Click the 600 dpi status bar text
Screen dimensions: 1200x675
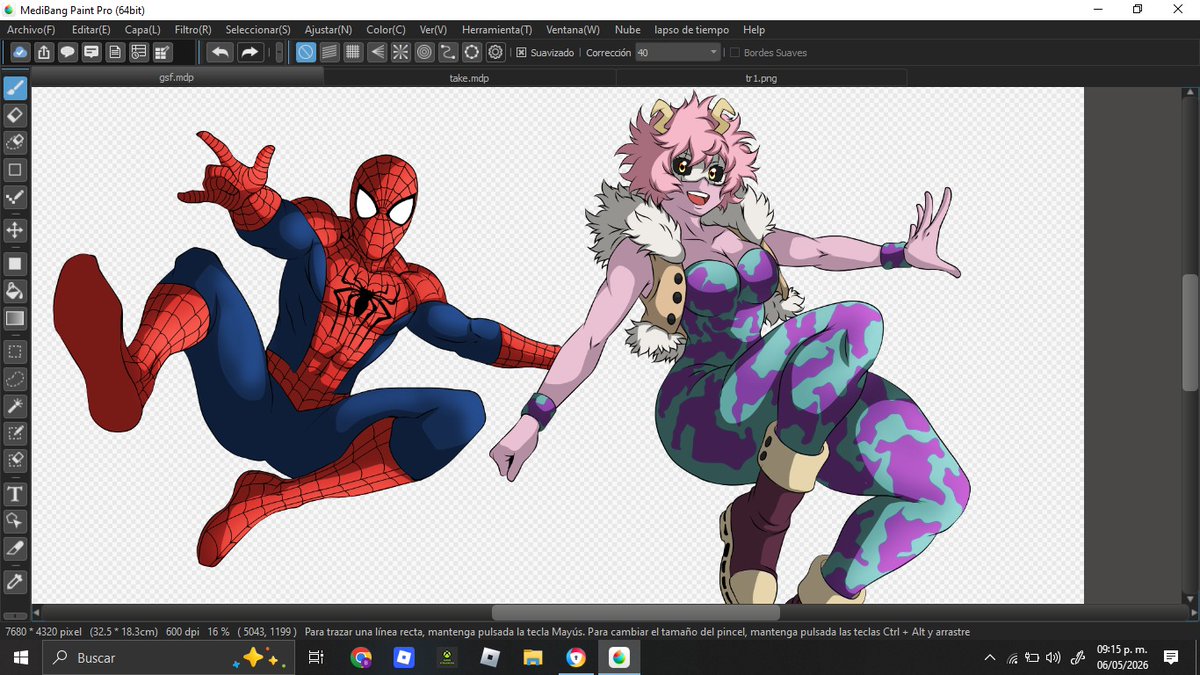(184, 632)
